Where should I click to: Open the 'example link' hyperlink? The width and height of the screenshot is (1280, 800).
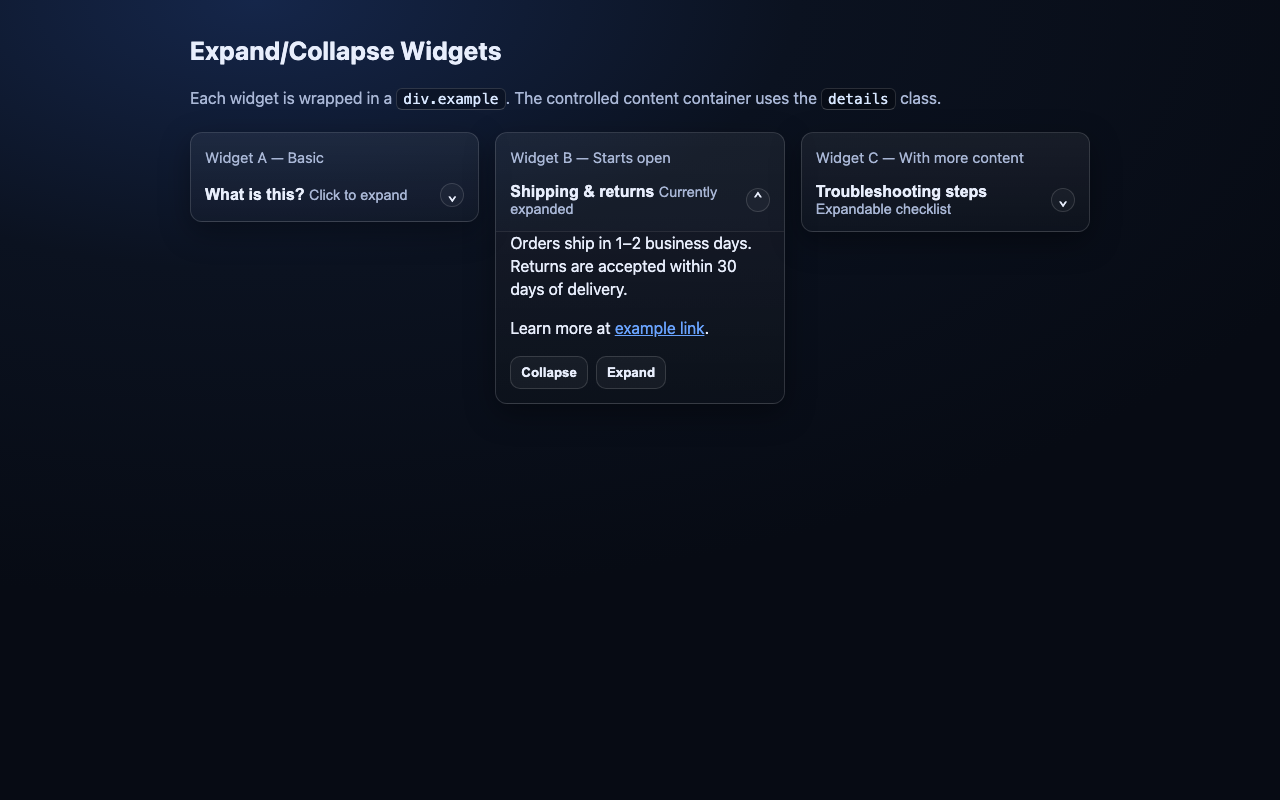[x=659, y=328]
